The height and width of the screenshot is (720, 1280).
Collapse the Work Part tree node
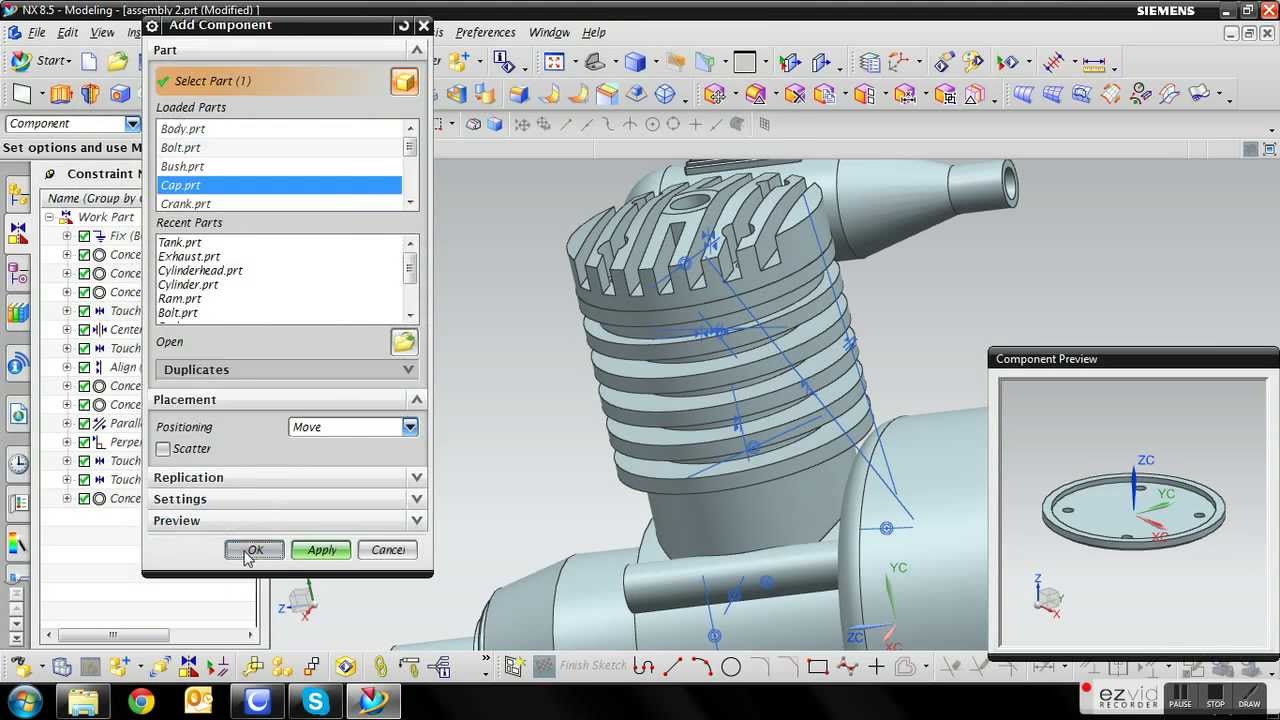49,217
